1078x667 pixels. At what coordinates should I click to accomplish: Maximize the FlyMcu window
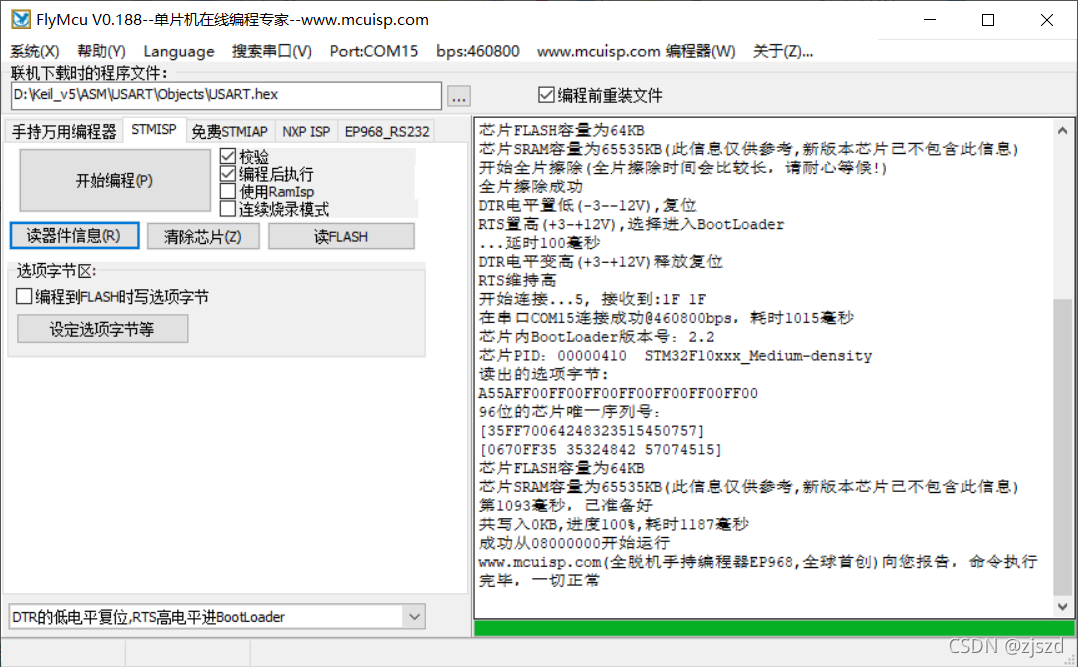tap(988, 20)
